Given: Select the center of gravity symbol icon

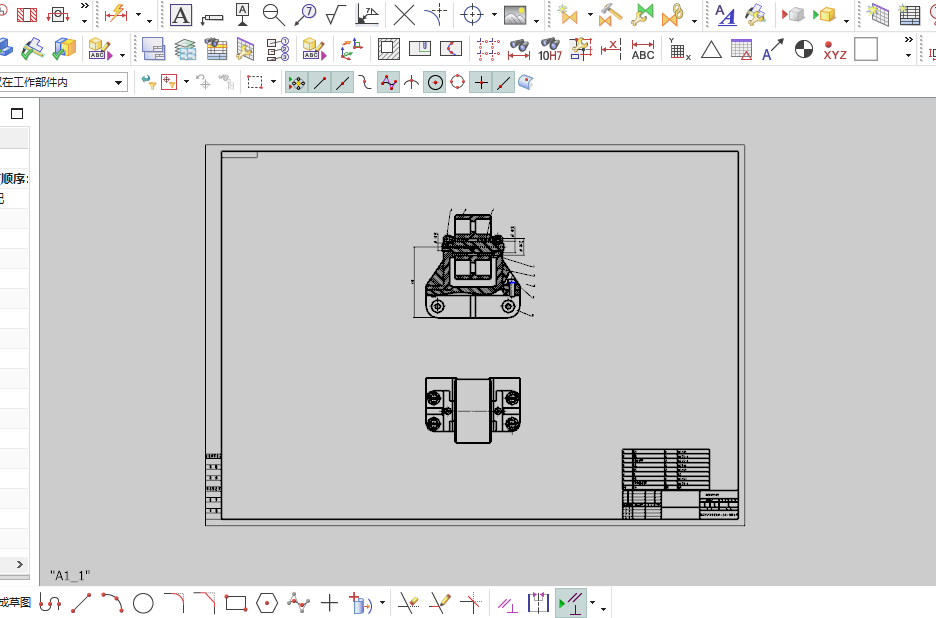Looking at the screenshot, I should [x=803, y=49].
